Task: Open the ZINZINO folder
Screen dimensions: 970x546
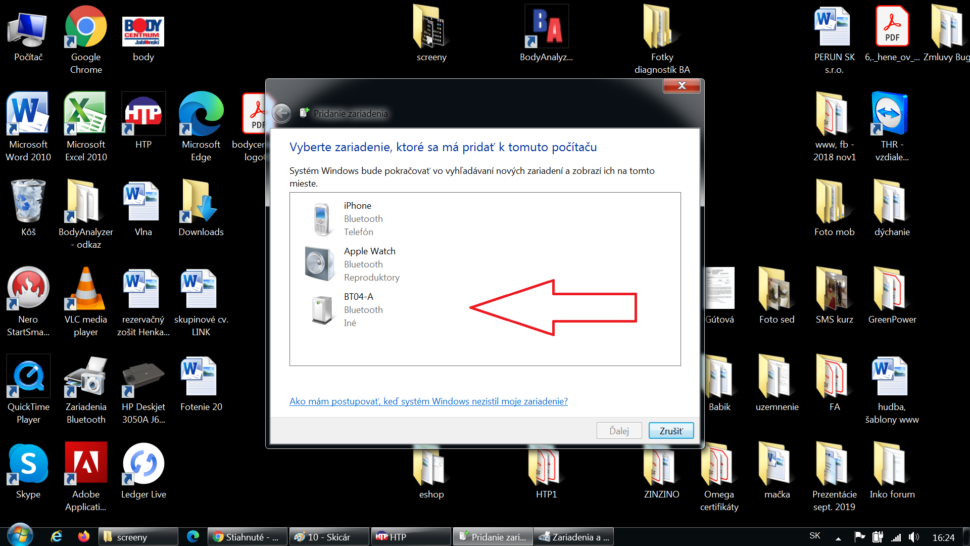Action: point(661,474)
